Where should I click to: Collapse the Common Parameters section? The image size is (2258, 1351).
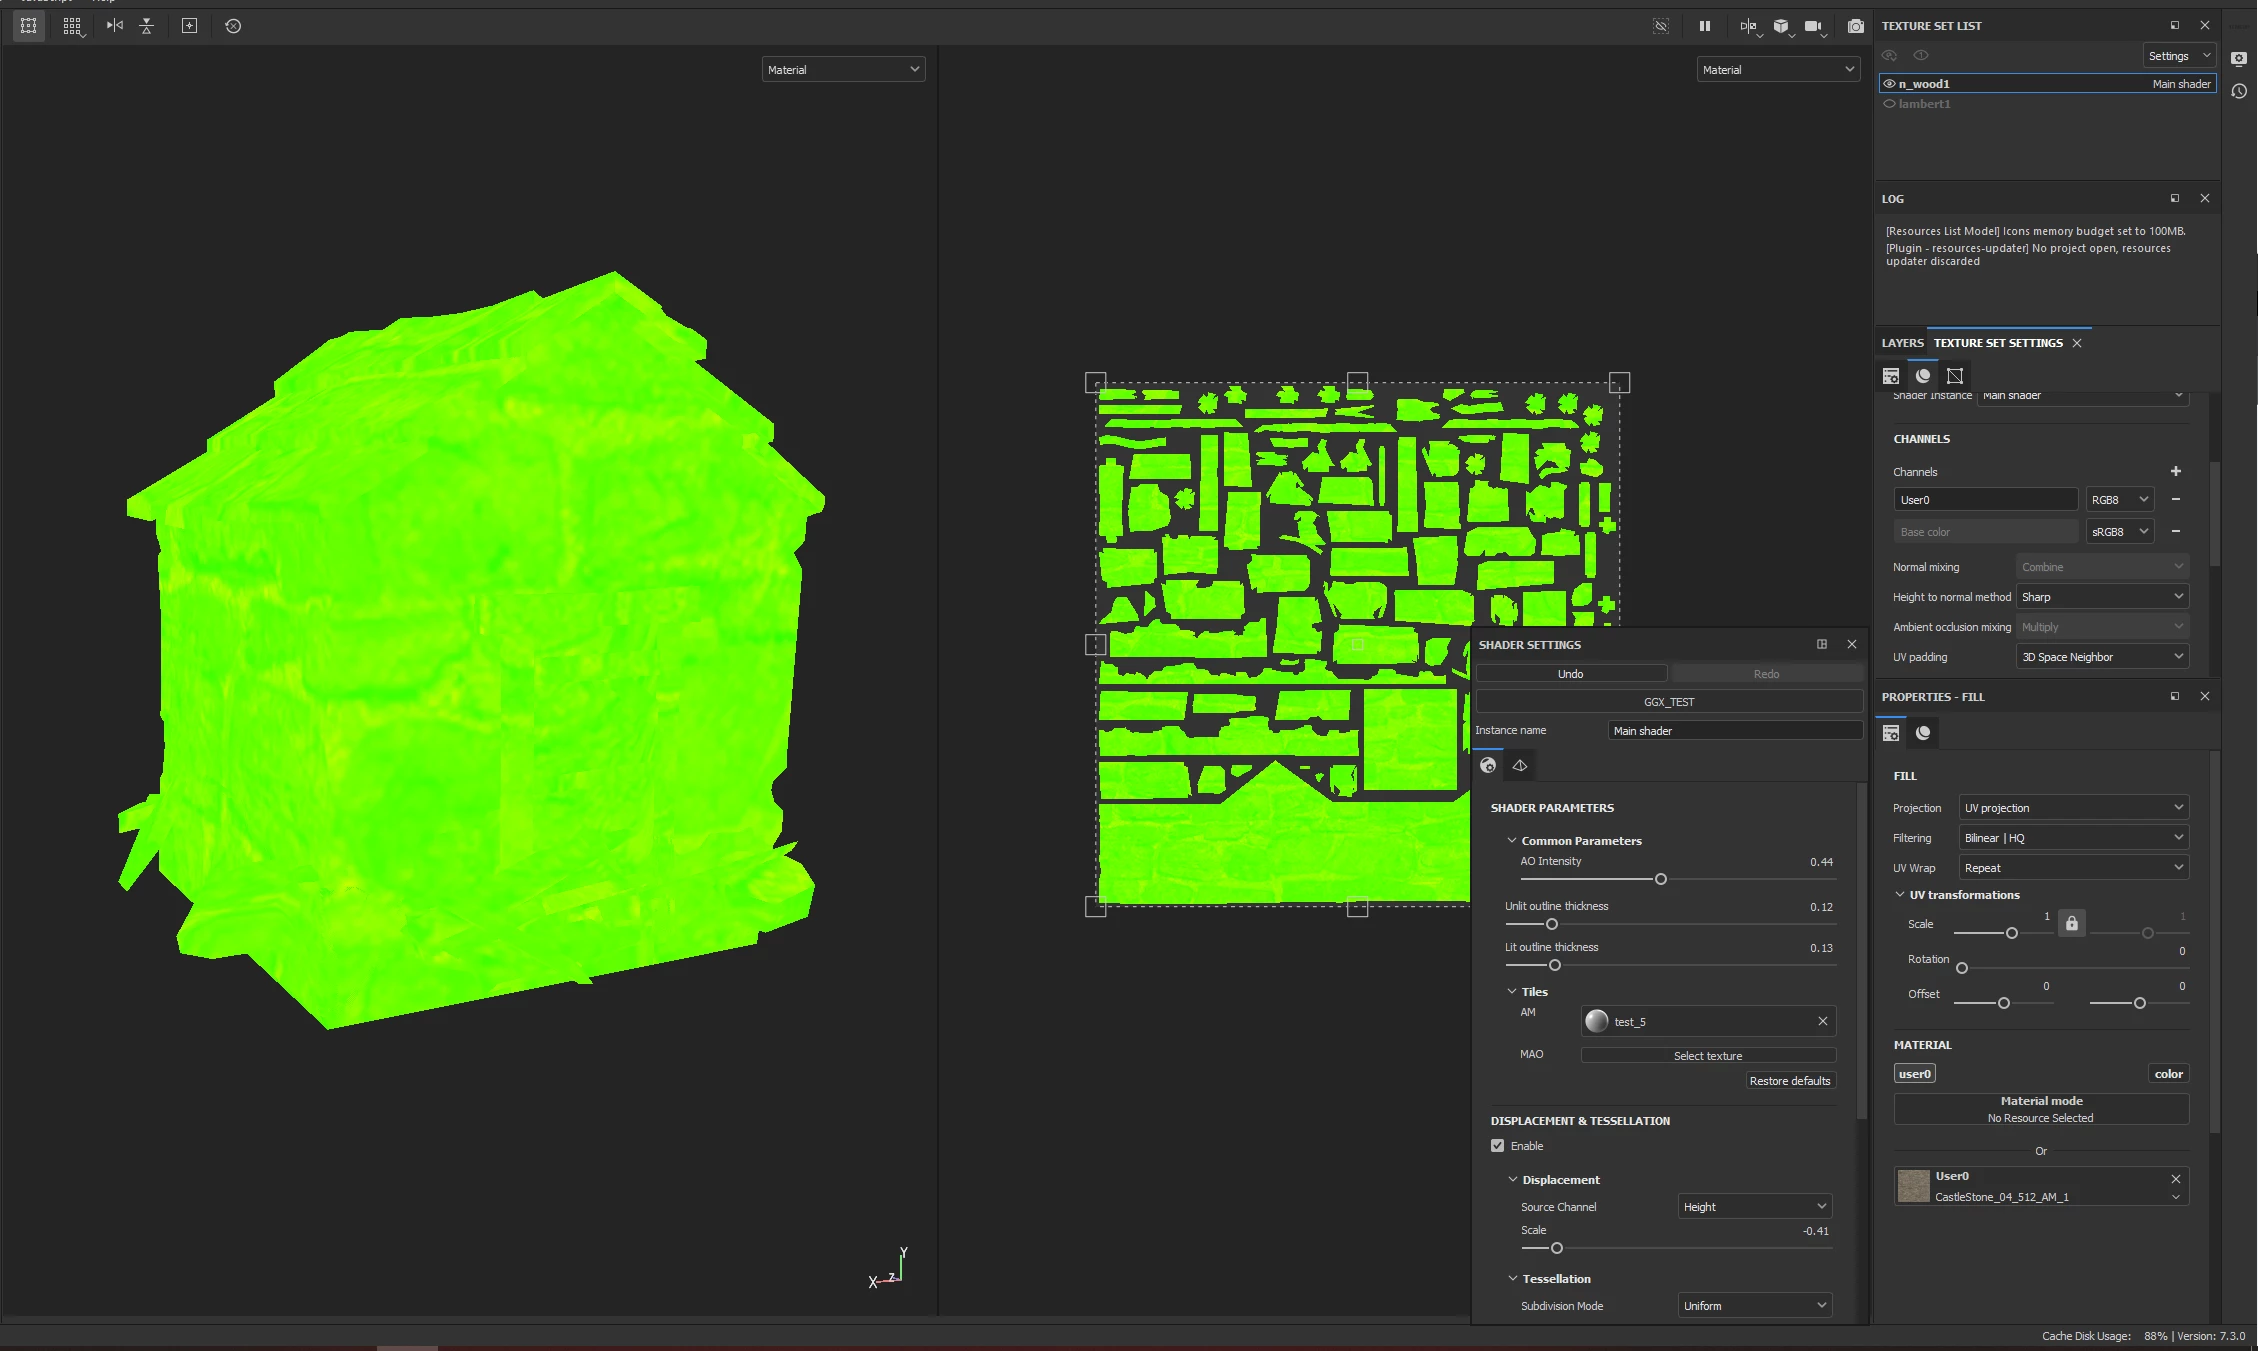click(x=1512, y=841)
